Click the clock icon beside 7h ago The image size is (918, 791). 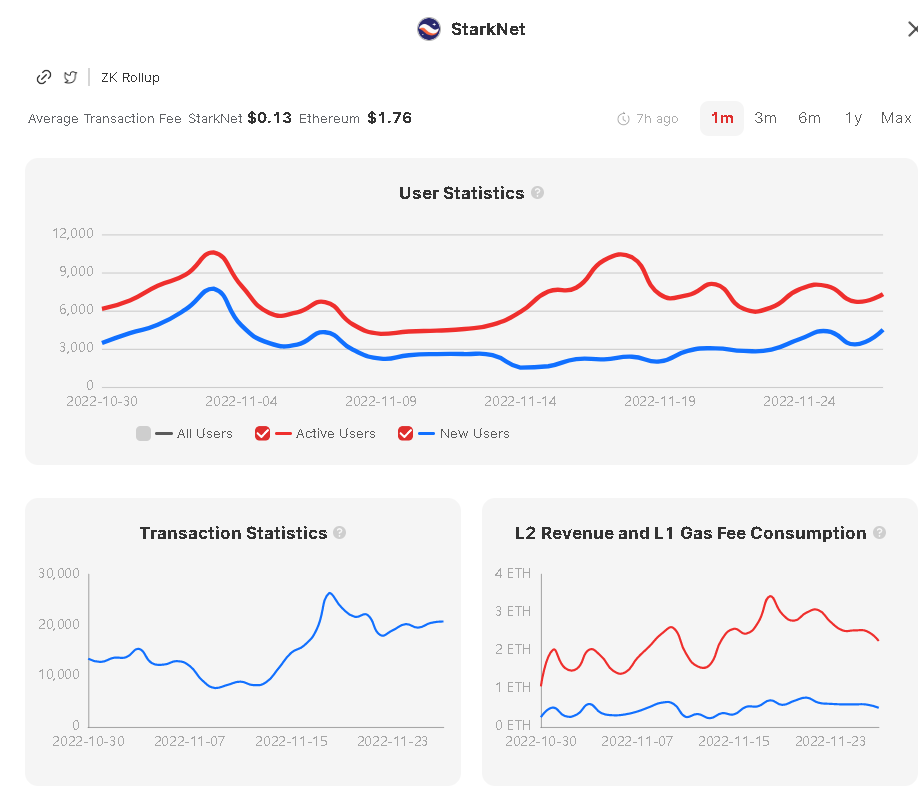624,119
